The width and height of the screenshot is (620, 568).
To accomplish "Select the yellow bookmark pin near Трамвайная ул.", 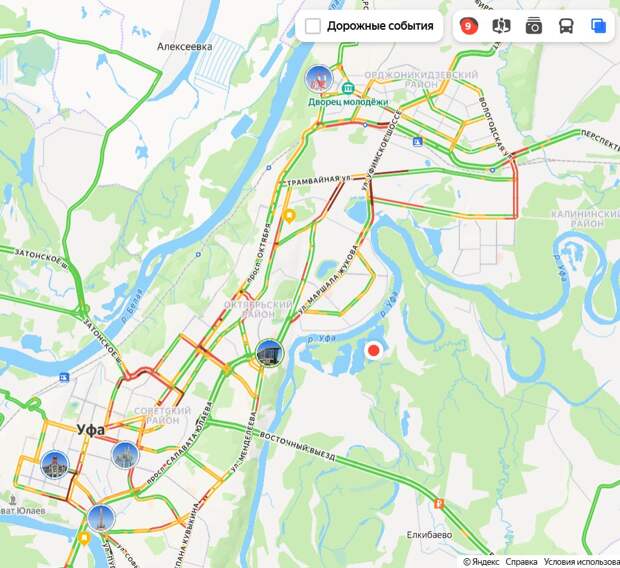I will 289,216.
